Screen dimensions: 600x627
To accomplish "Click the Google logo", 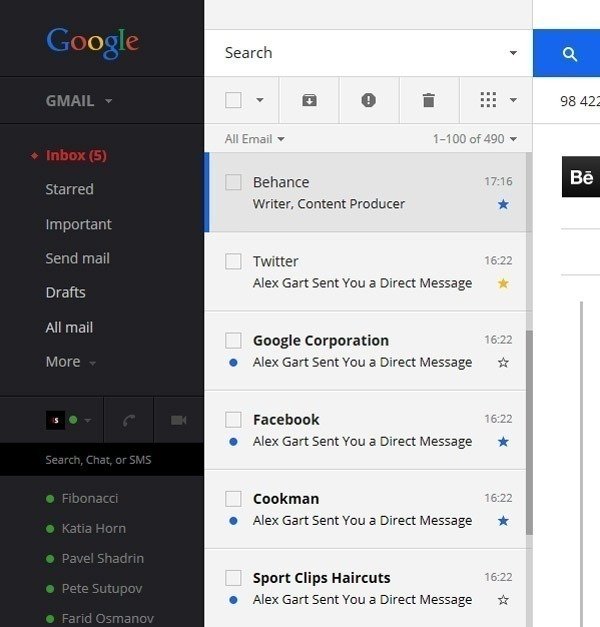I will click(x=93, y=42).
